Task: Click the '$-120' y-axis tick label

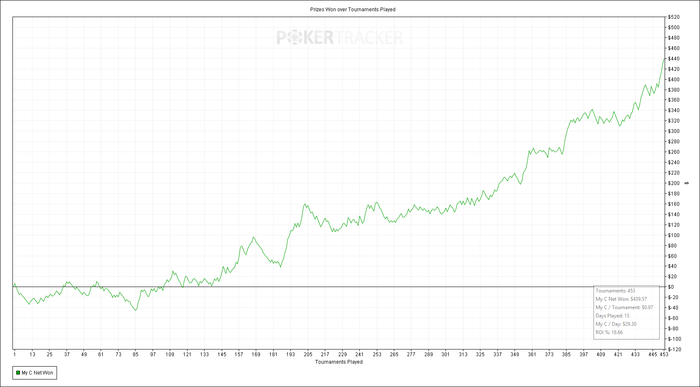Action: pyautogui.click(x=674, y=349)
